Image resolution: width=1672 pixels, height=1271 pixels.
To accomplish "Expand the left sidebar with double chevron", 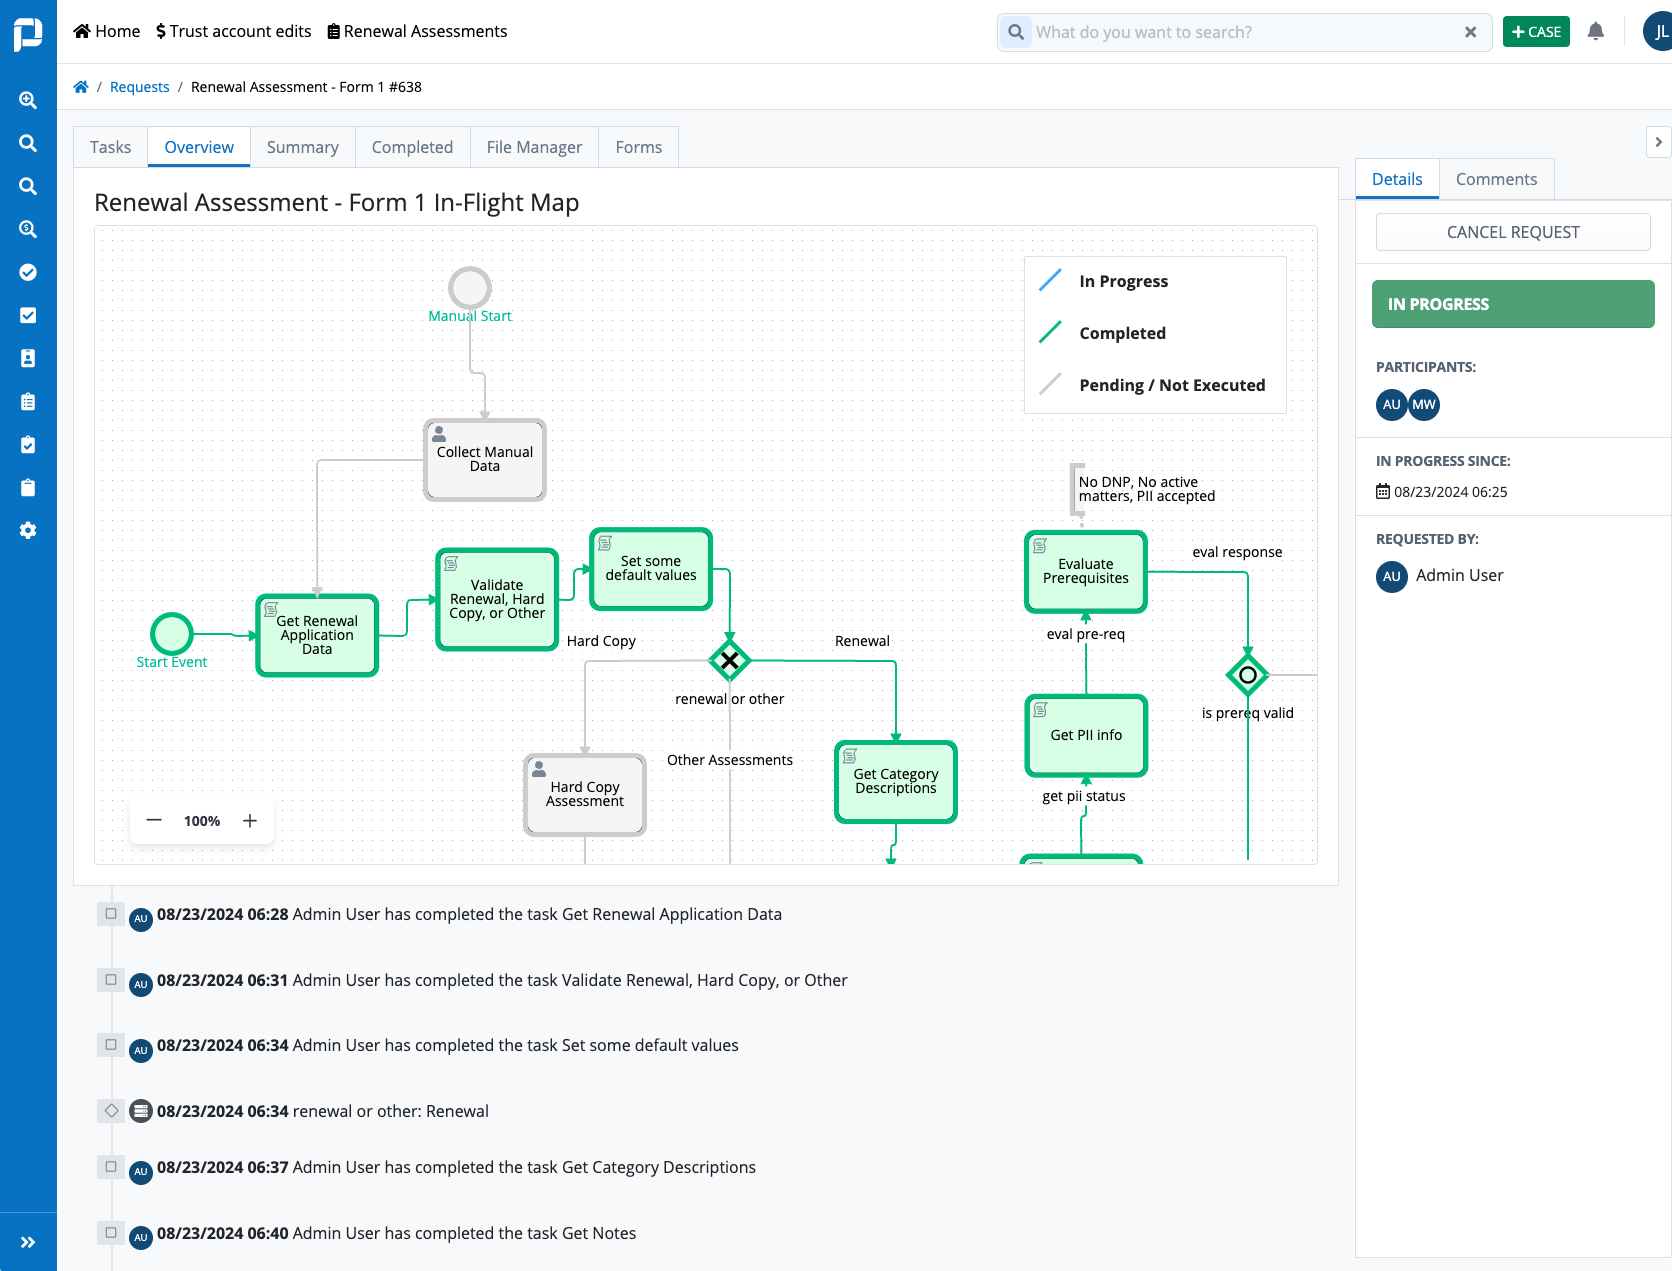I will [28, 1242].
